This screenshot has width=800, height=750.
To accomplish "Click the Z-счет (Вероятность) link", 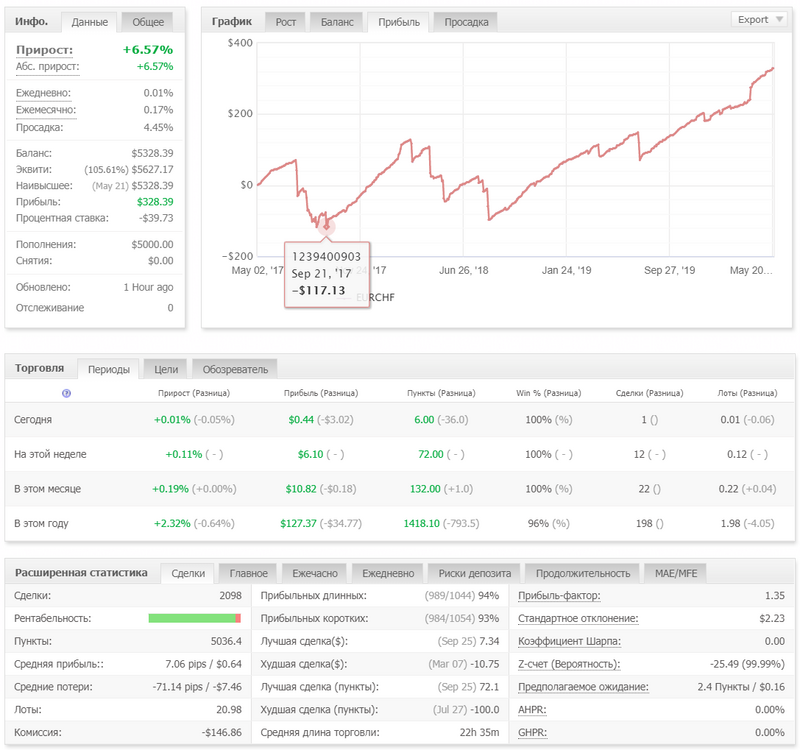I will (x=569, y=665).
